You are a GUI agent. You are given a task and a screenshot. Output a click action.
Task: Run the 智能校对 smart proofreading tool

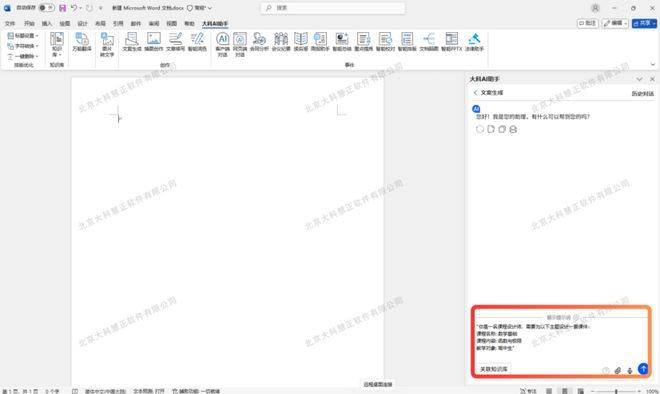385,42
